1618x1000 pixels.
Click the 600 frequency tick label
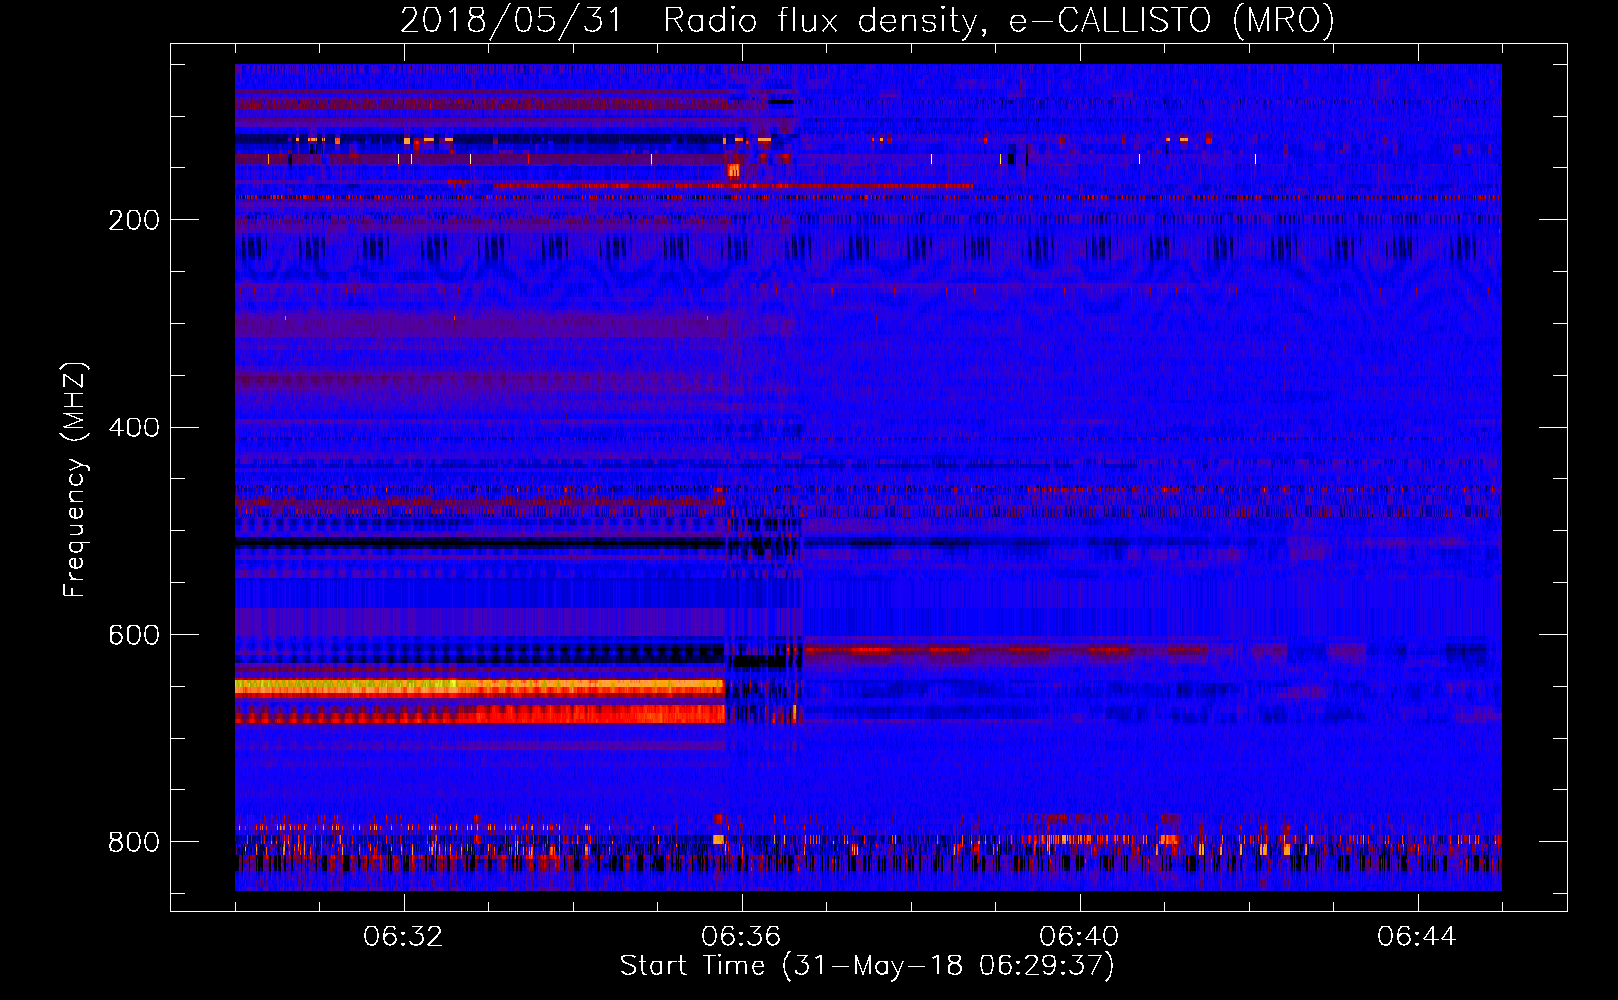coord(134,635)
